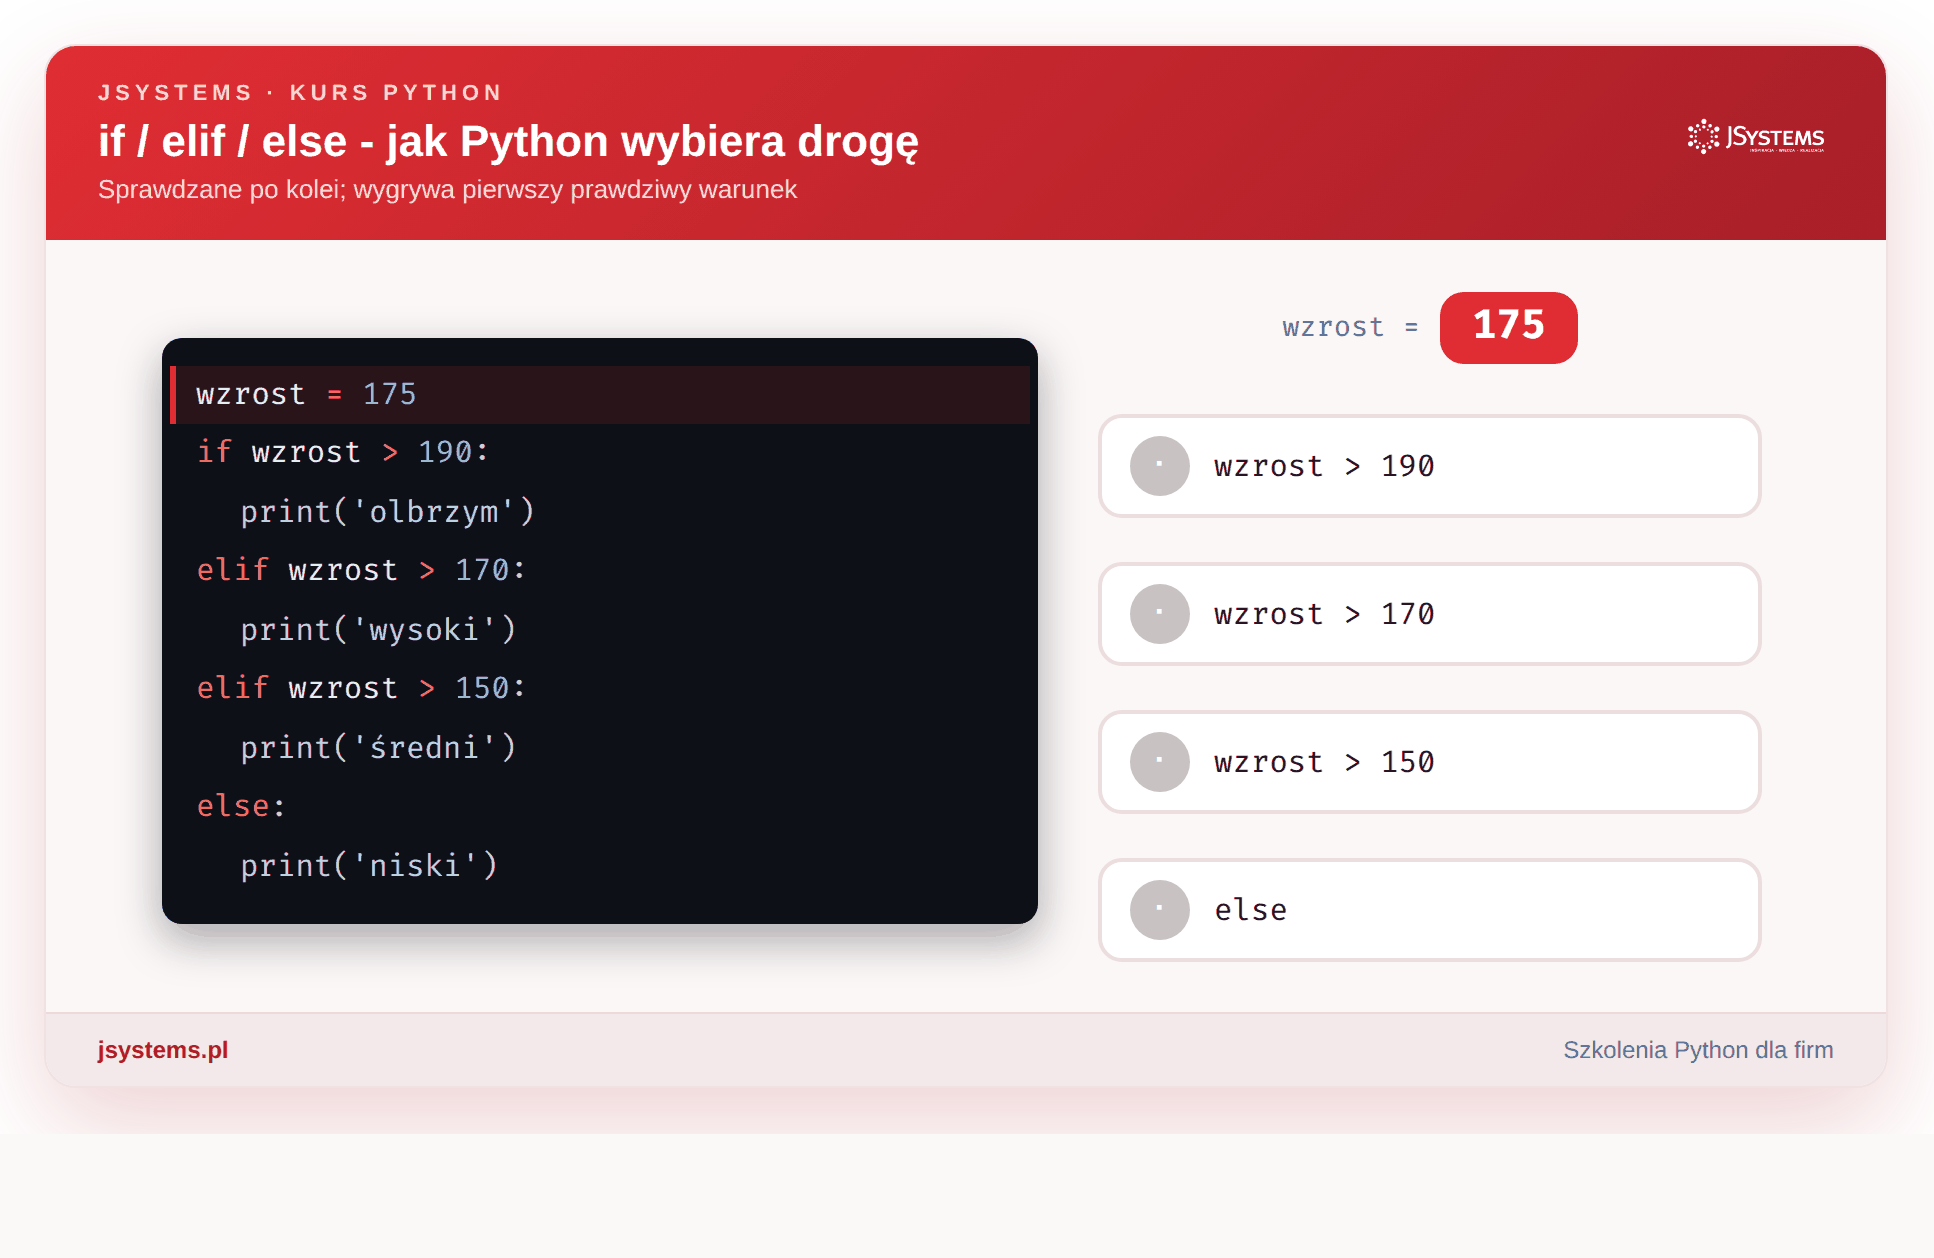Viewport: 1934px width, 1258px height.
Task: Click the circle indicator beside wzrost > 150
Action: pos(1159,762)
